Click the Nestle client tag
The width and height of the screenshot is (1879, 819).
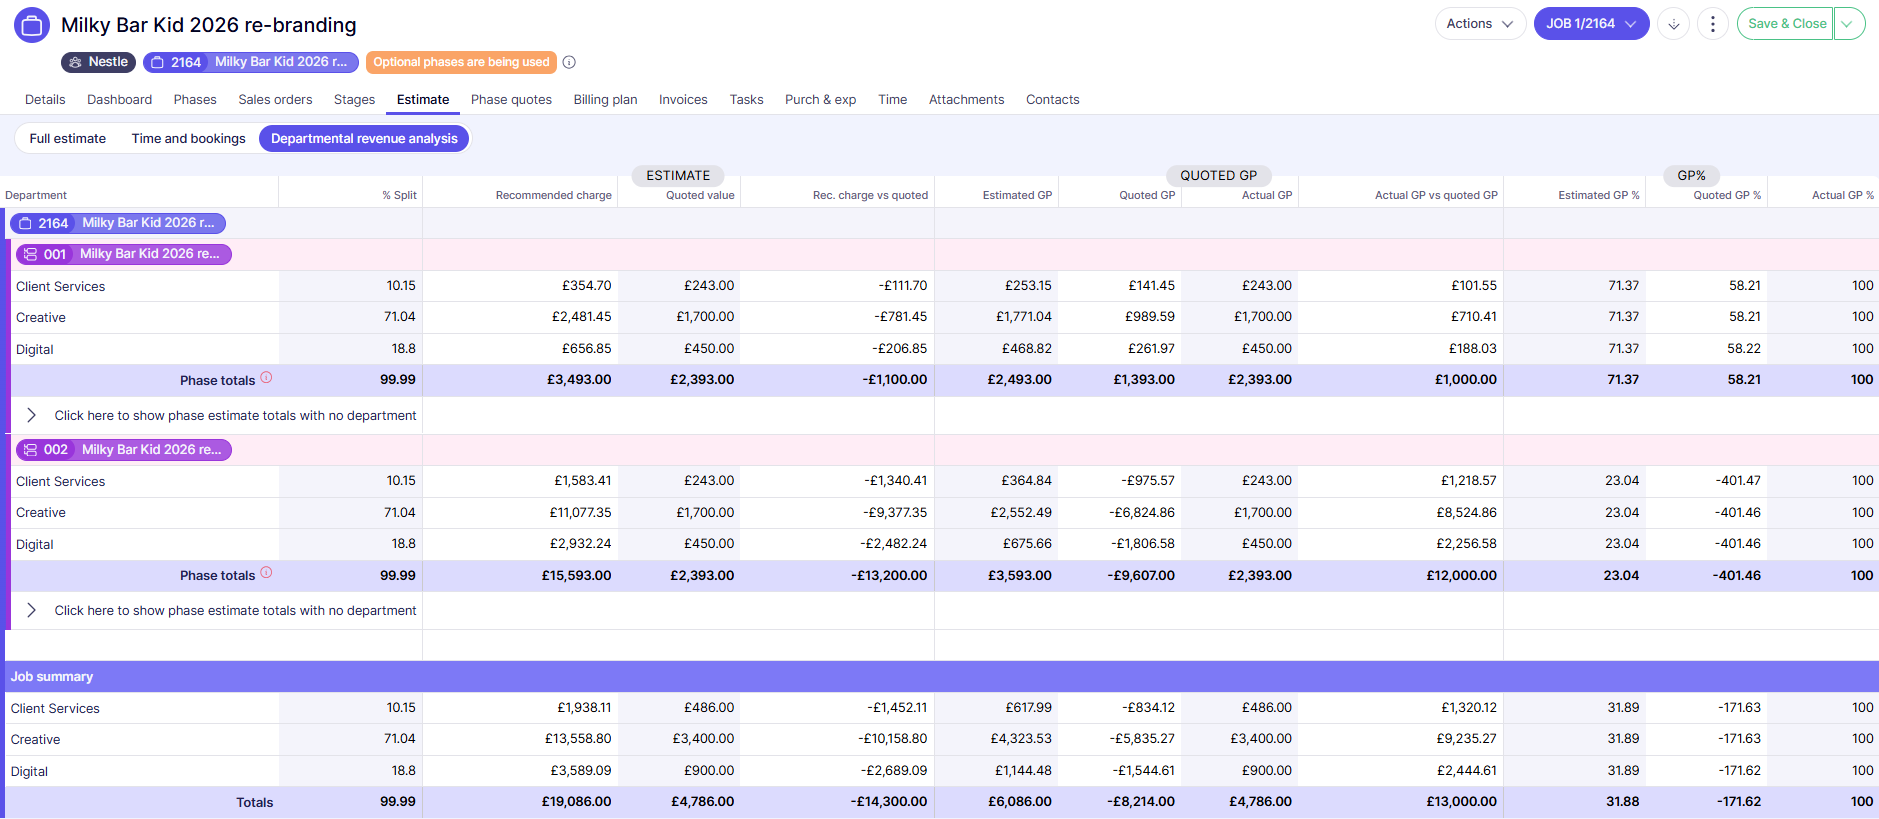(x=98, y=62)
